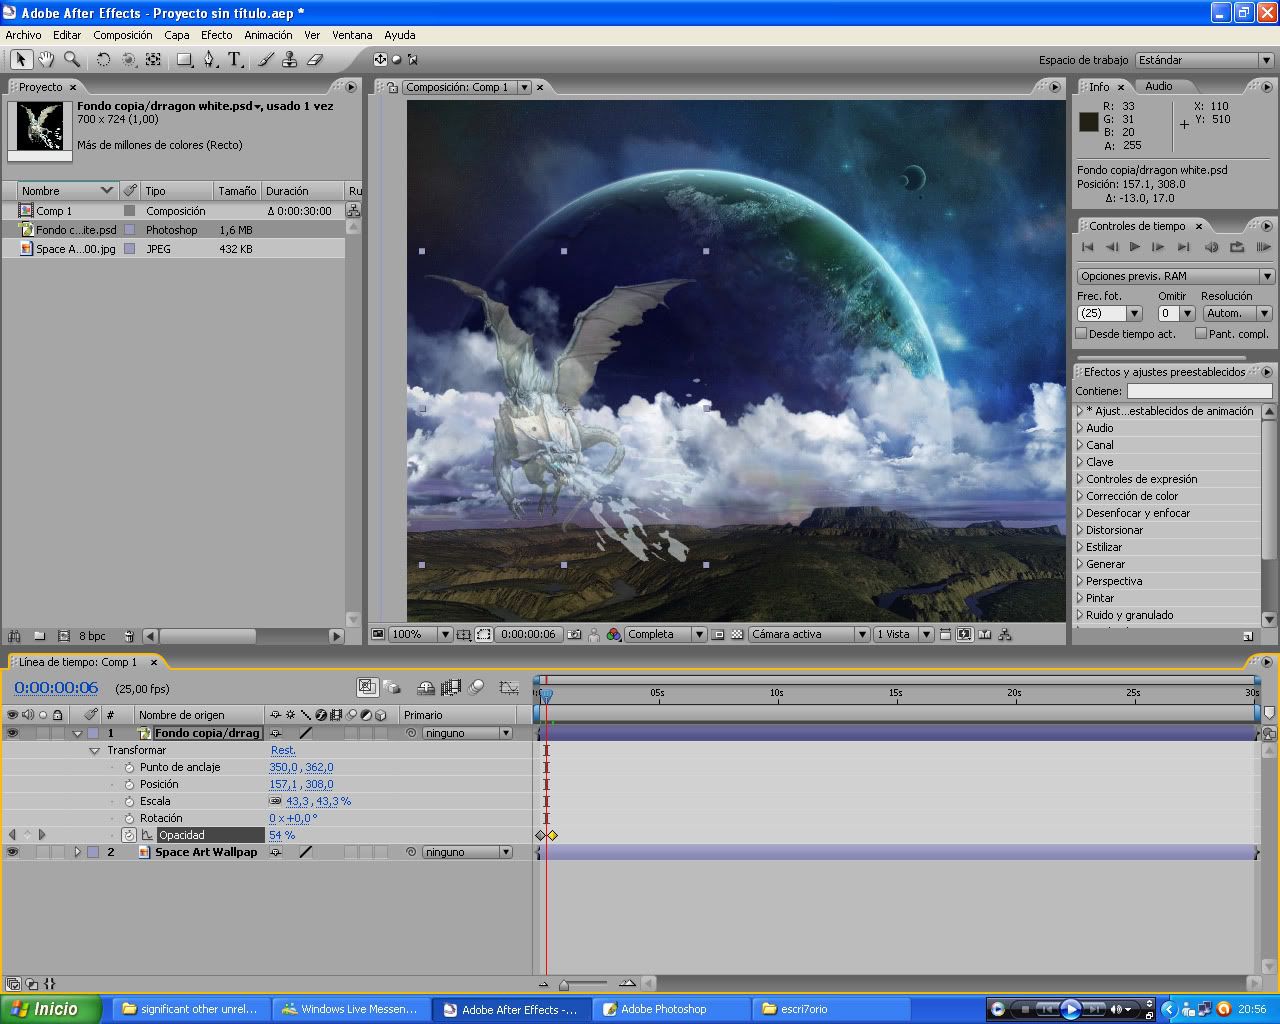Viewport: 1280px width, 1024px height.
Task: Click the Rest. reset link for Transformar
Action: pos(283,750)
